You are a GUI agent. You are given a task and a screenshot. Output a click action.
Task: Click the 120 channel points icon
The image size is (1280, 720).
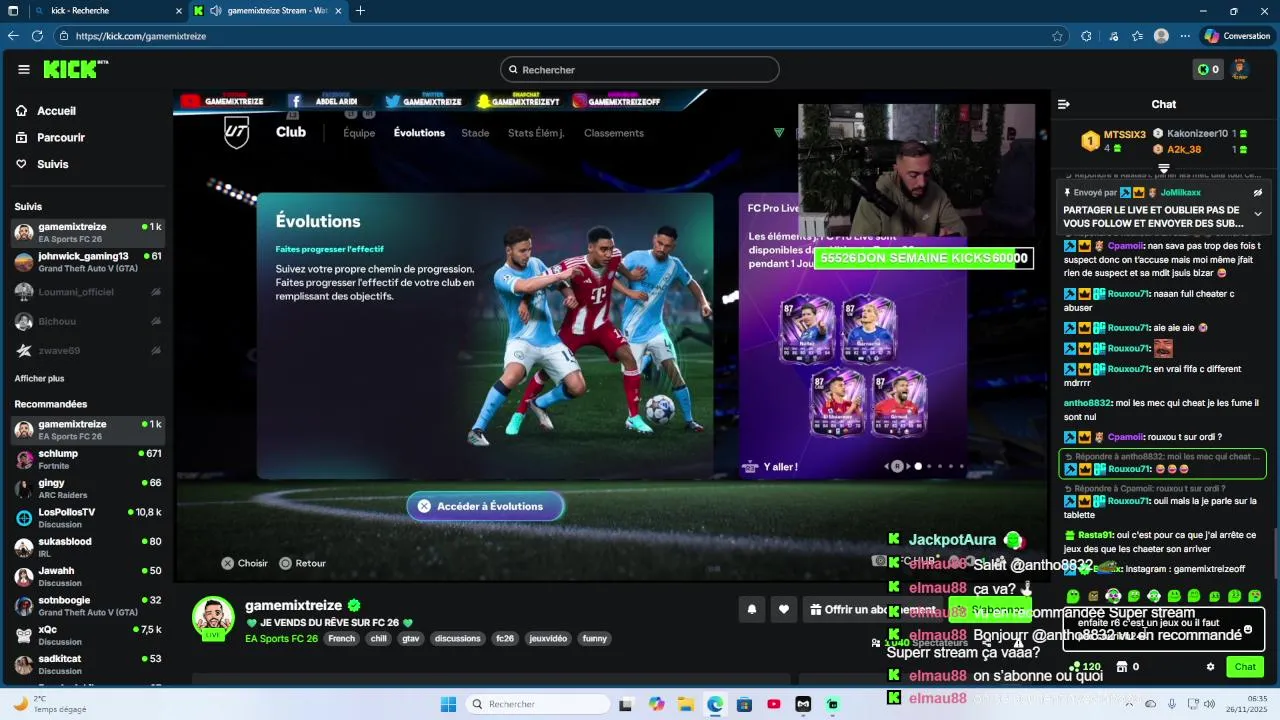pos(1085,667)
